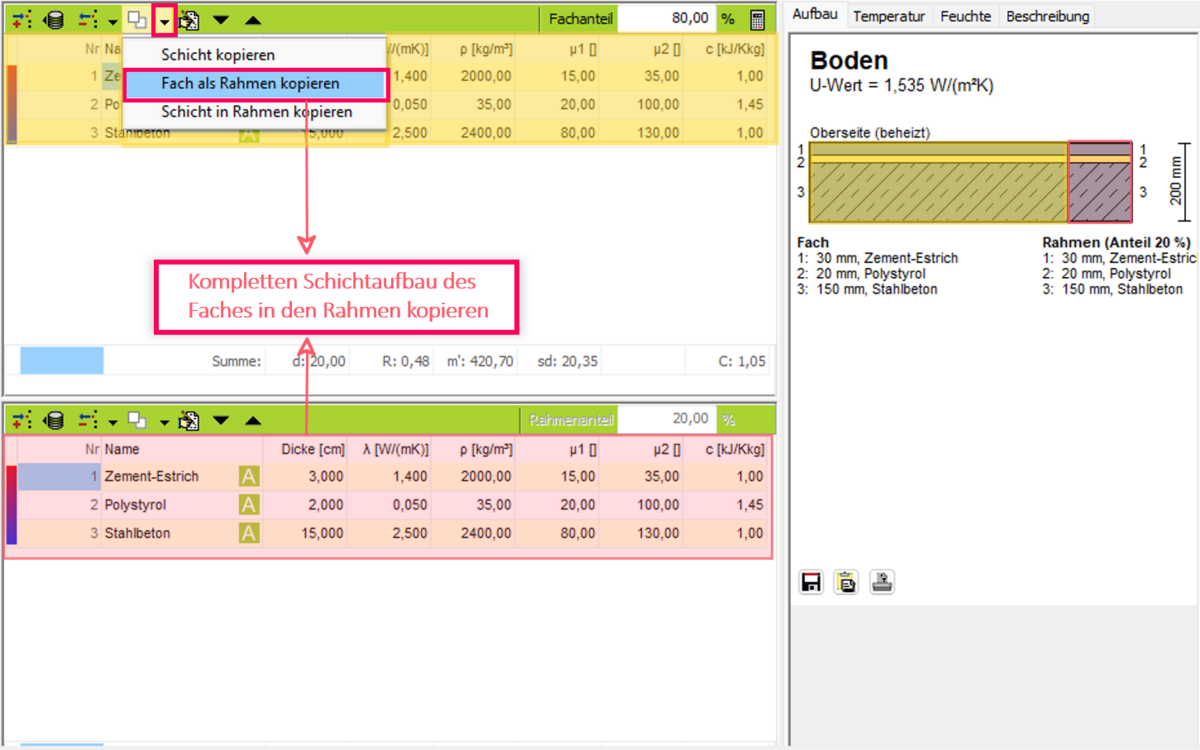Click add layer icon in Fach toolbar
1200x750 pixels.
tap(22, 19)
